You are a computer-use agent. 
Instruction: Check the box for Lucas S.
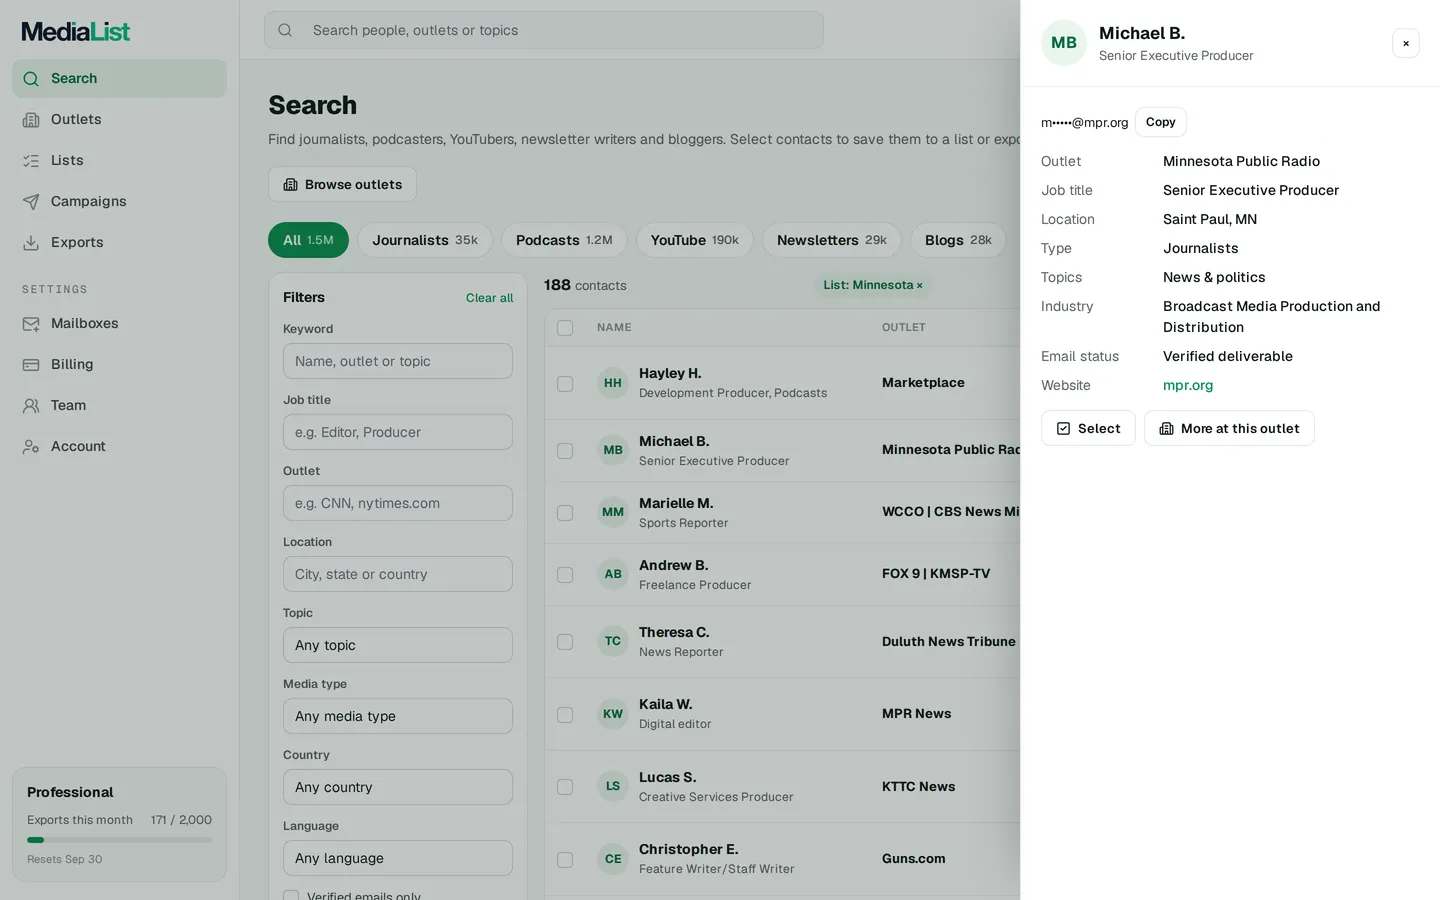[565, 787]
